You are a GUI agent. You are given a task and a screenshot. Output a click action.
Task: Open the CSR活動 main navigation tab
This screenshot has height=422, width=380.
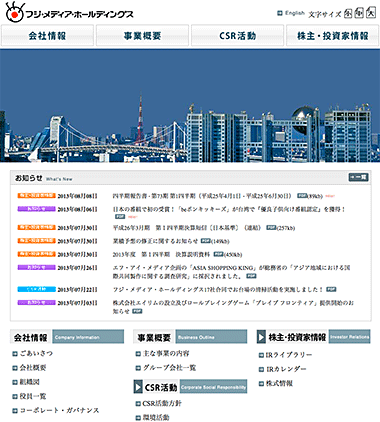pyautogui.click(x=237, y=35)
